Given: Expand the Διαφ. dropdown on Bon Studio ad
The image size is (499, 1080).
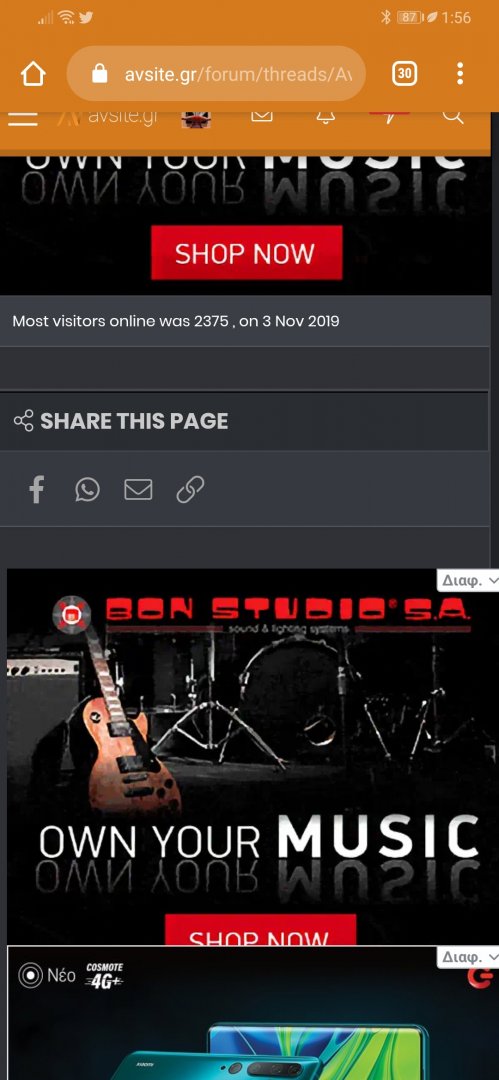Looking at the screenshot, I should coord(468,581).
